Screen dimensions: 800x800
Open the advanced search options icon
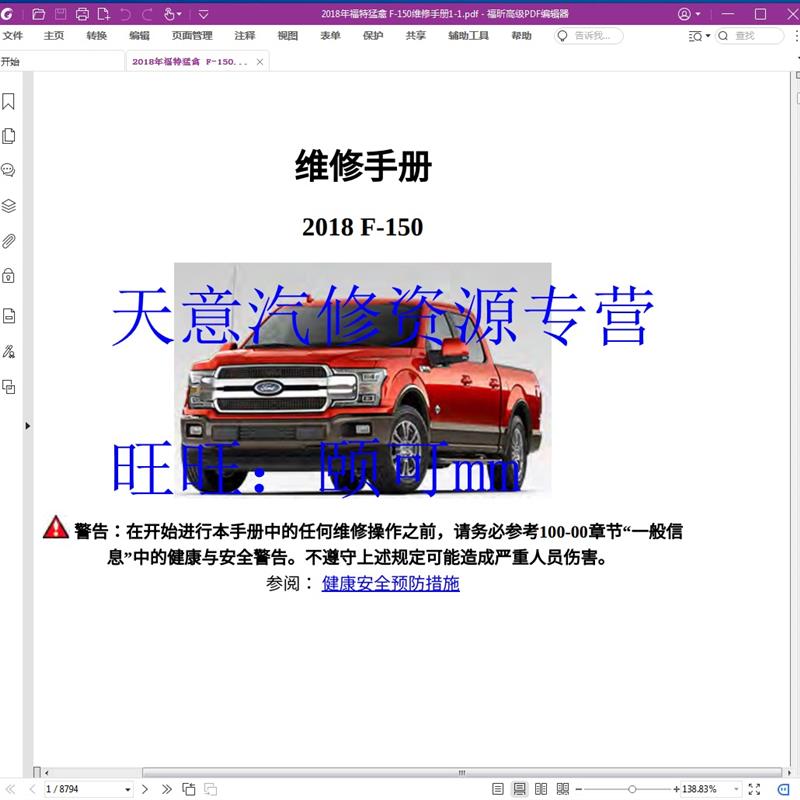pos(695,36)
